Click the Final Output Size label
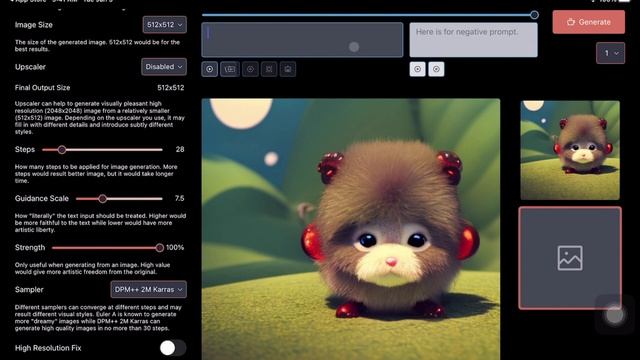 [42, 88]
